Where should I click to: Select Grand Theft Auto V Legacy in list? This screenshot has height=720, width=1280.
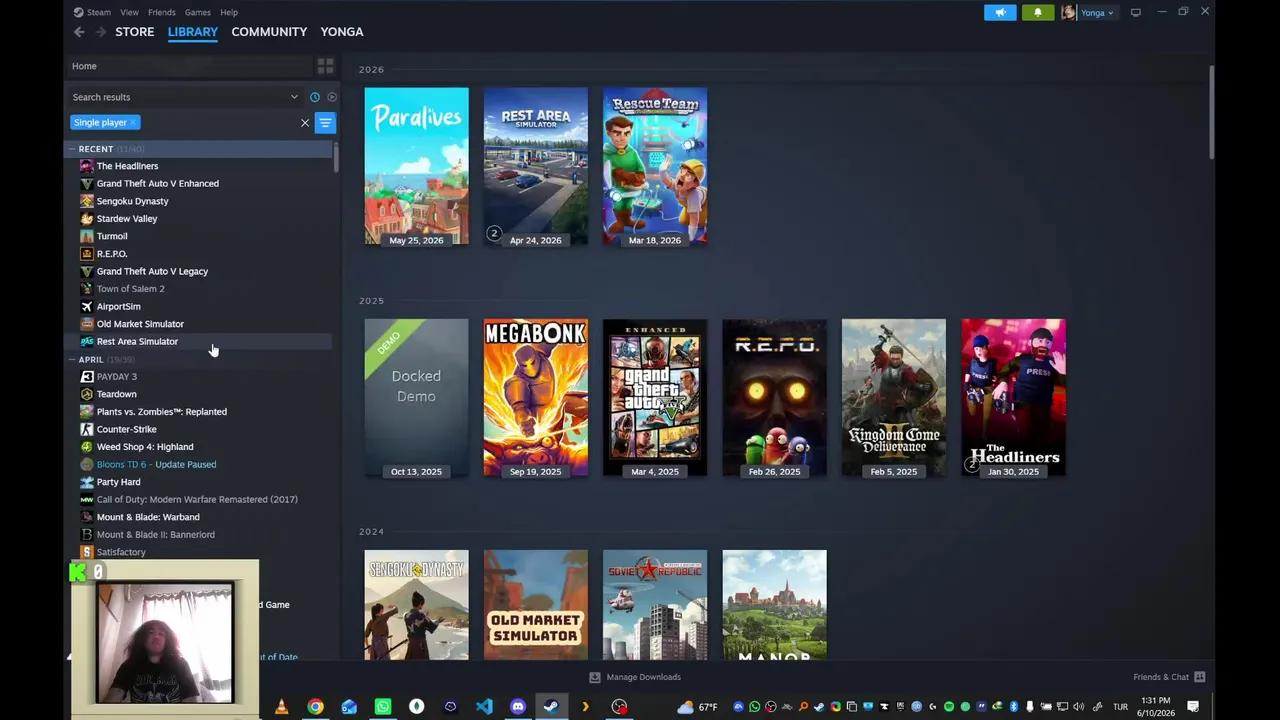pyautogui.click(x=152, y=271)
